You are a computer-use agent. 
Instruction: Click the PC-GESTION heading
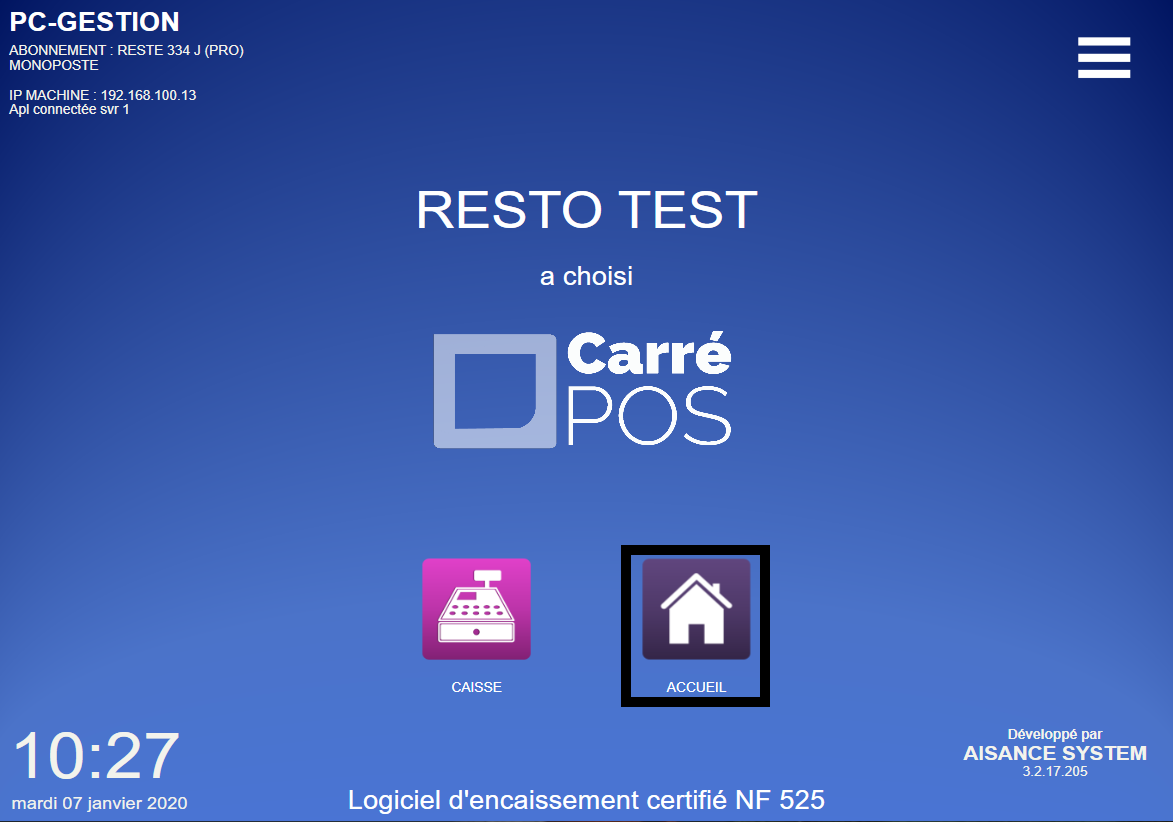94,22
